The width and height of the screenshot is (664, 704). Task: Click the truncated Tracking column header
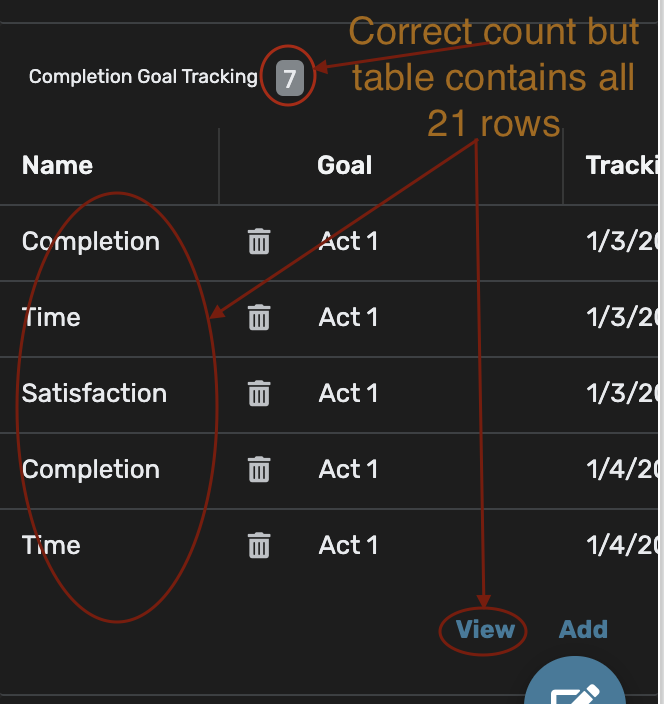pos(622,165)
